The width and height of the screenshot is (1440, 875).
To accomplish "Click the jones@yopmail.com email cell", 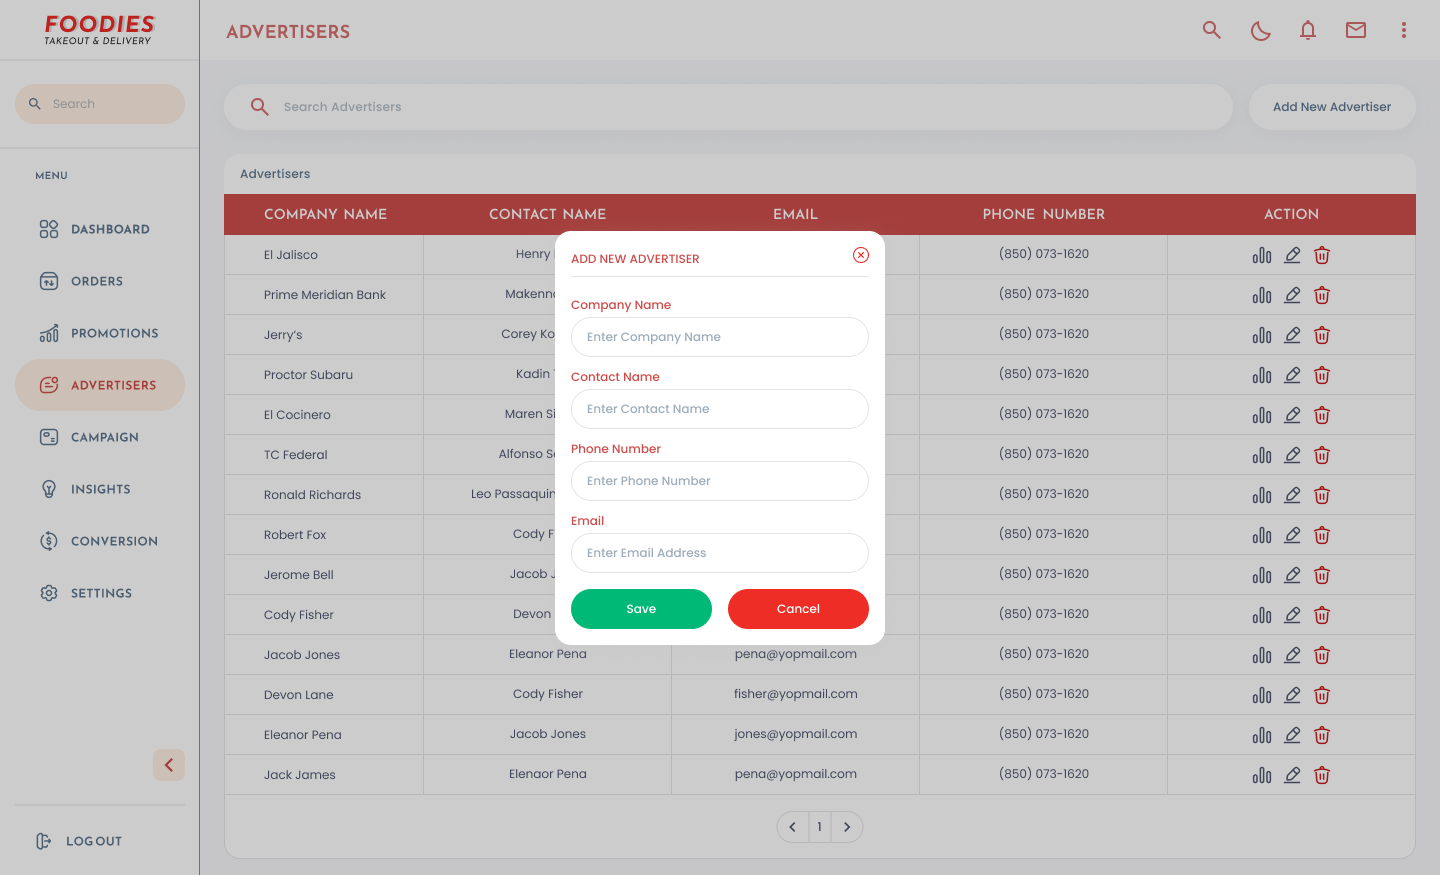I will pyautogui.click(x=796, y=734).
